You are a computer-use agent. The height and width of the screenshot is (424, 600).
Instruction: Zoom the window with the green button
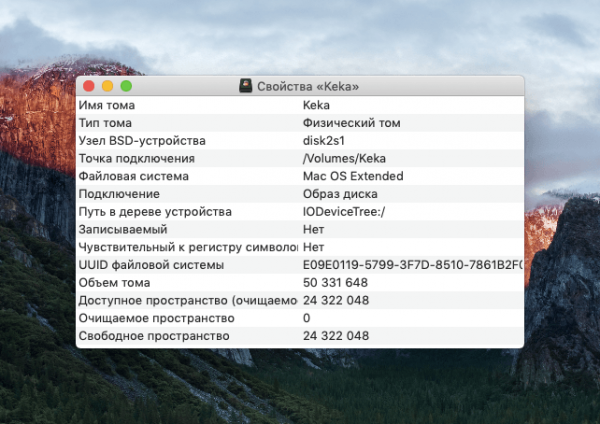click(126, 86)
